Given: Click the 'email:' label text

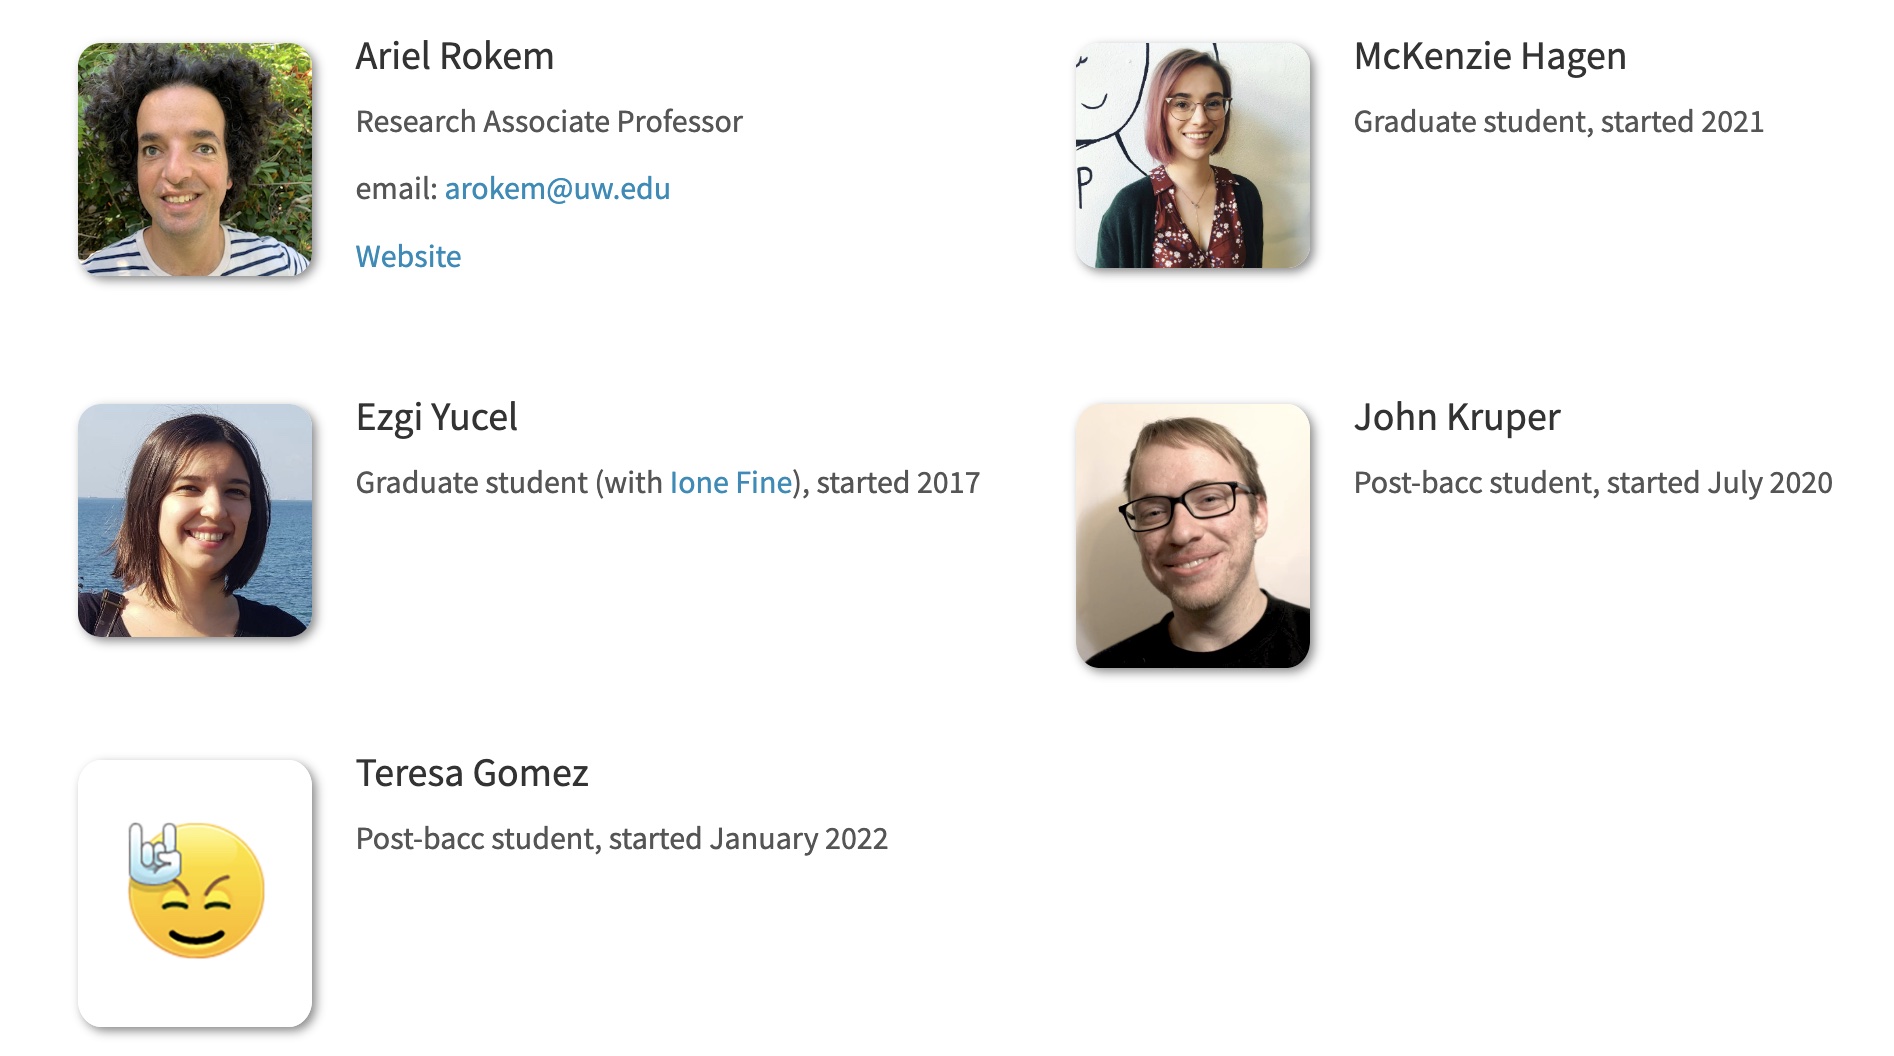Looking at the screenshot, I should click(396, 189).
